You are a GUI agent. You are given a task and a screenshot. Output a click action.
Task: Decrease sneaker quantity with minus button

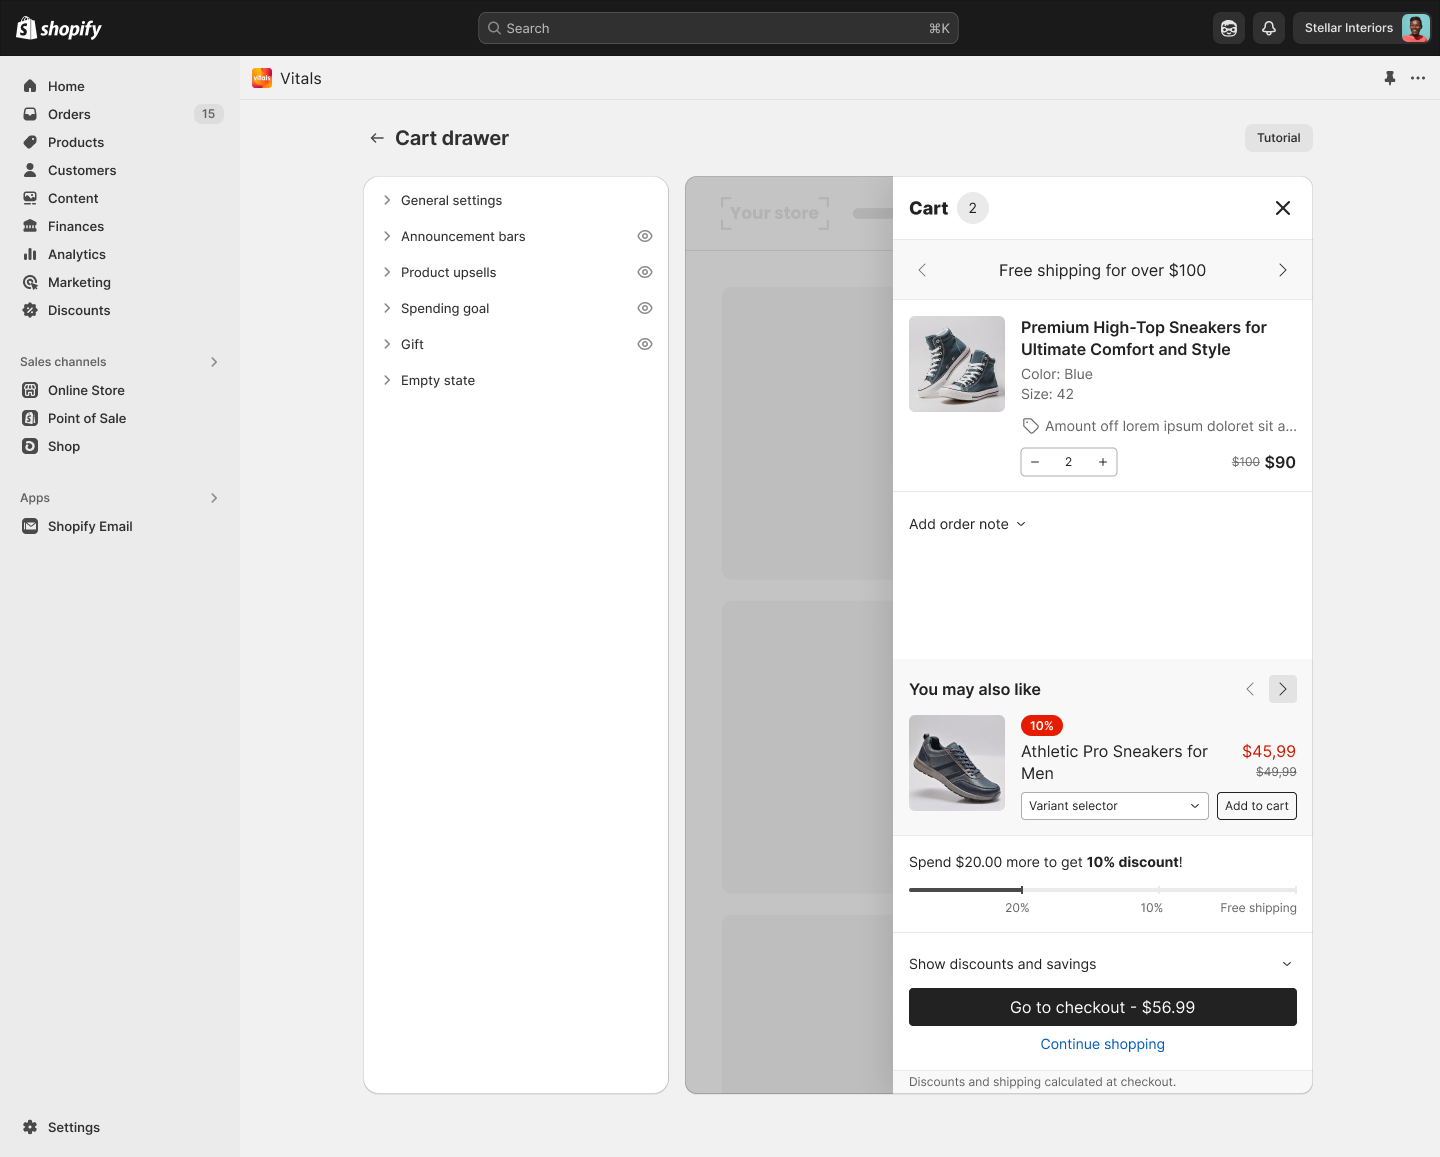1035,462
